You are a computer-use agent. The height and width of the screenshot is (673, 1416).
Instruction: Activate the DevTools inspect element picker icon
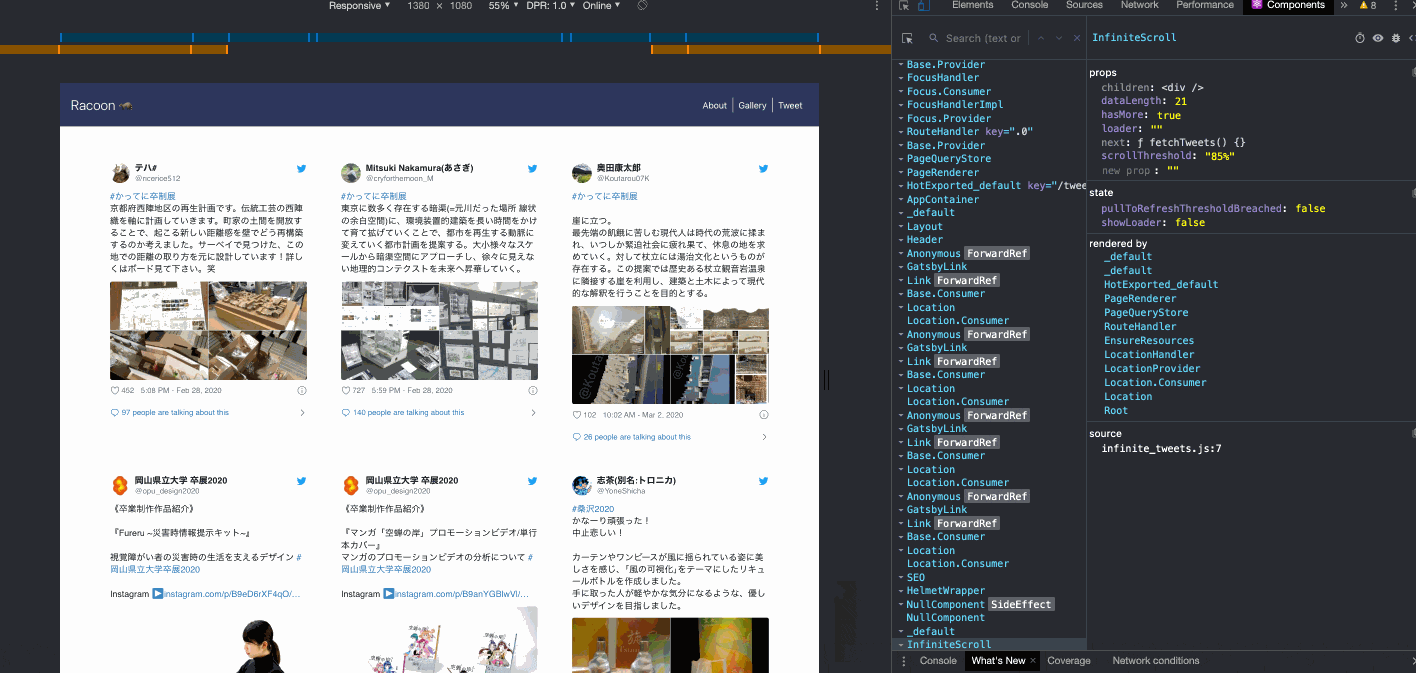tap(904, 5)
